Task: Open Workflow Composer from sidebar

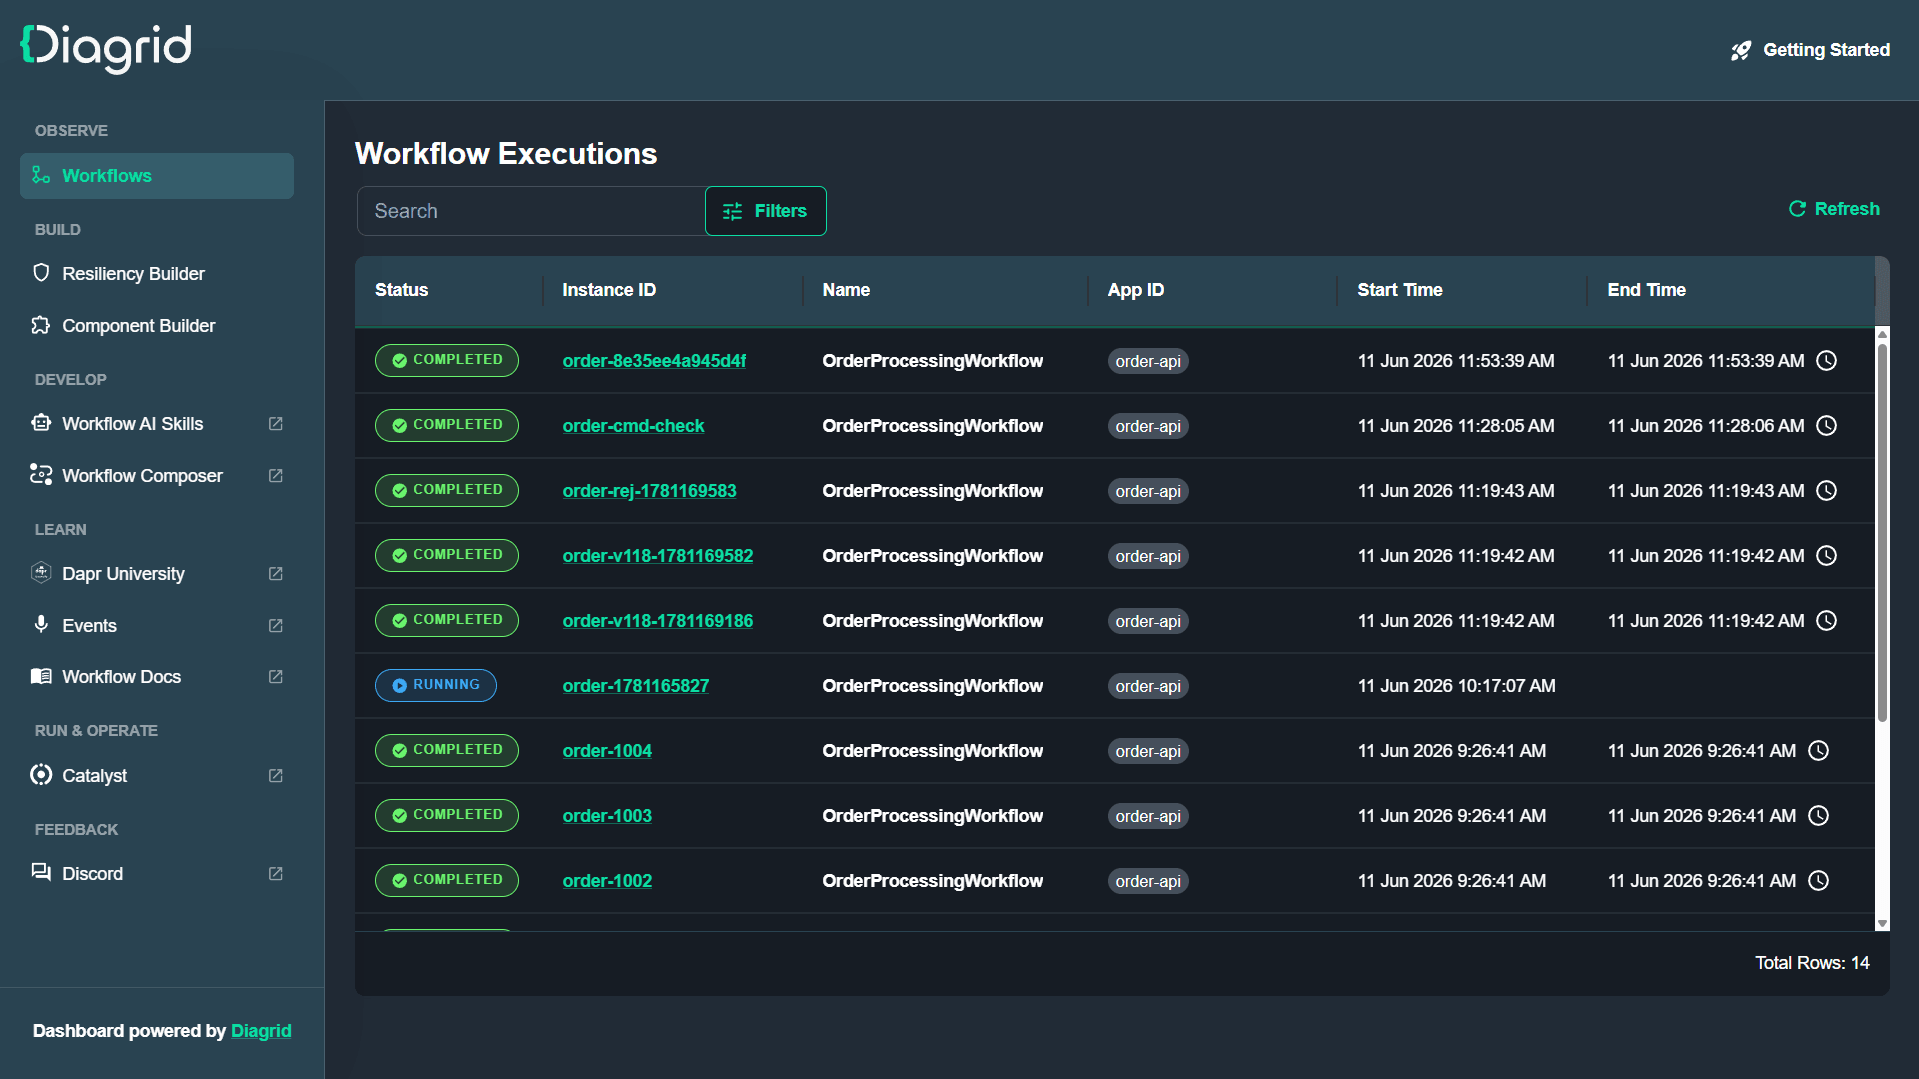Action: coord(157,476)
